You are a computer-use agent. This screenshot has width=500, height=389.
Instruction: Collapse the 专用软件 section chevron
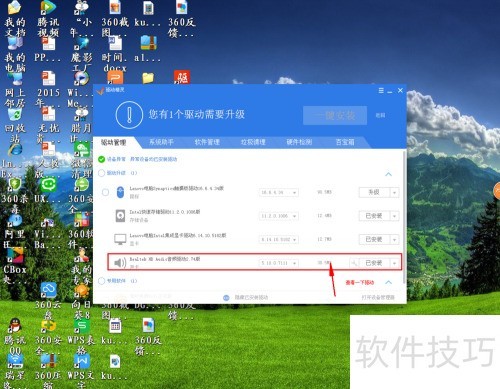click(388, 282)
